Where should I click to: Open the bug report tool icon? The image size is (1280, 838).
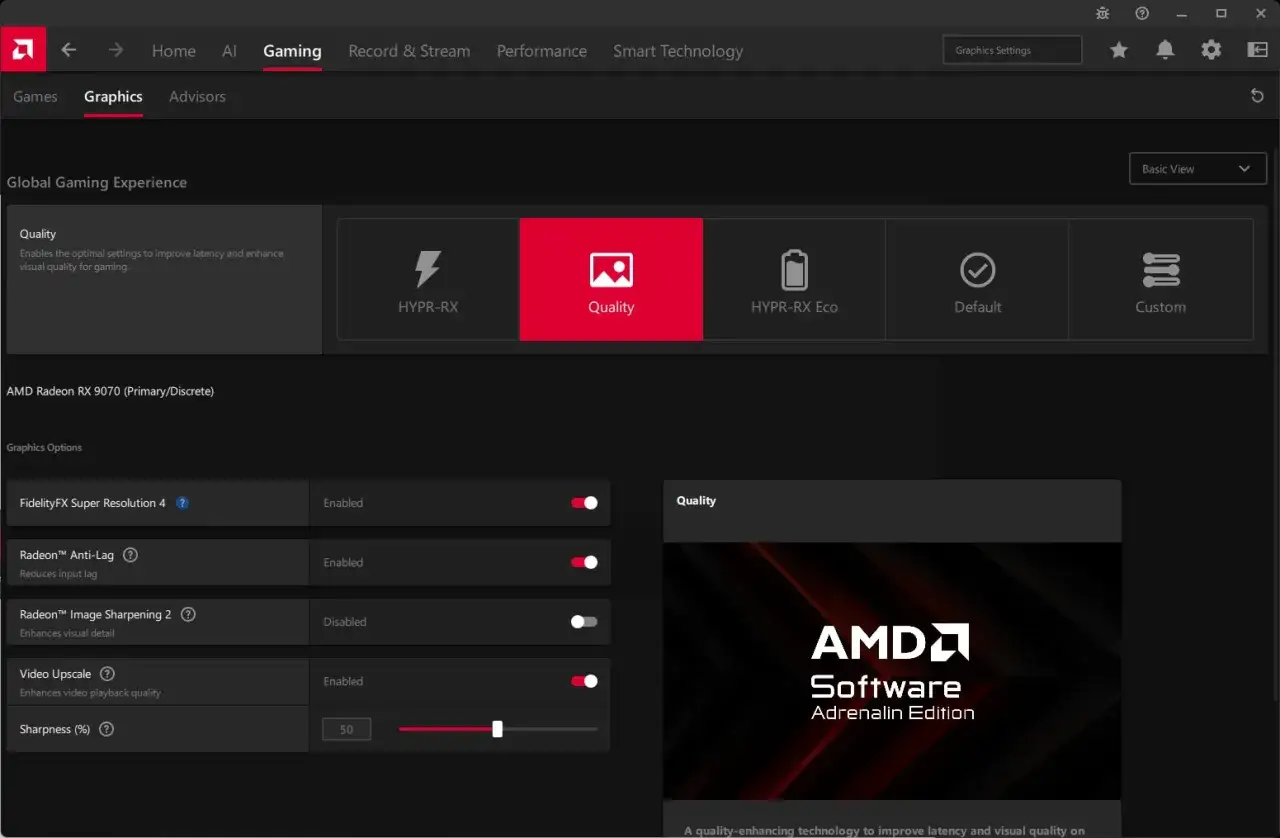point(1103,13)
